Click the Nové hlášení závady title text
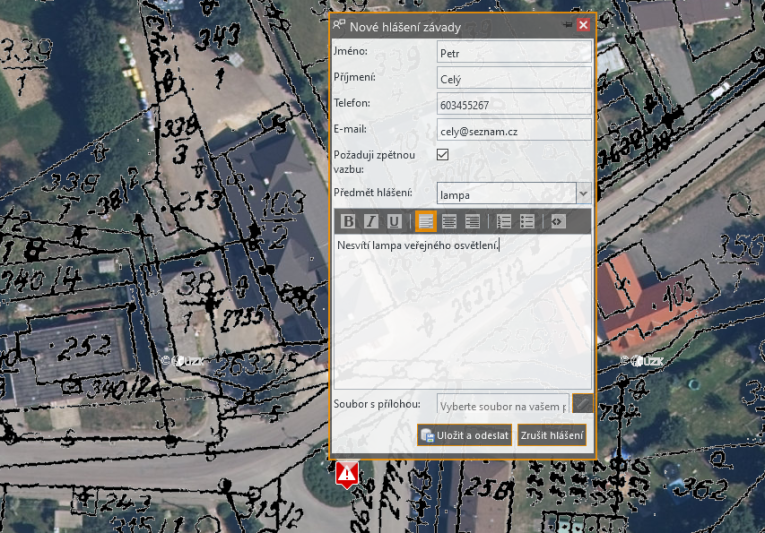765x533 pixels. (405, 27)
